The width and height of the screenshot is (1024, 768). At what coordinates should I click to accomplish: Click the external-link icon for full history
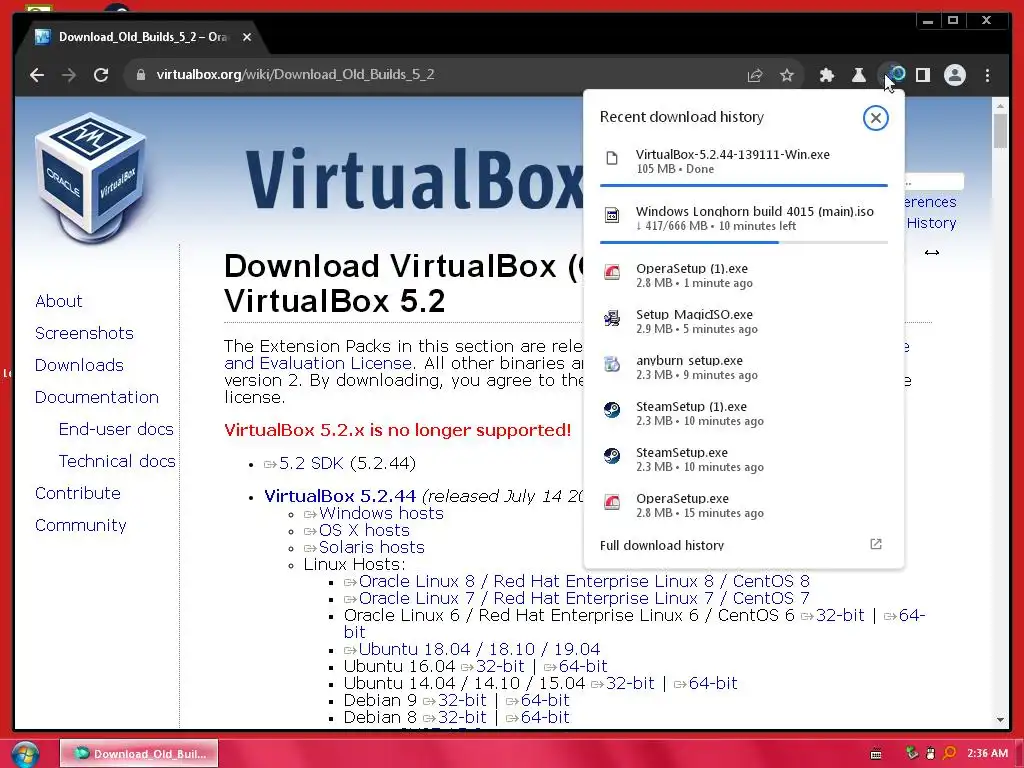(876, 544)
